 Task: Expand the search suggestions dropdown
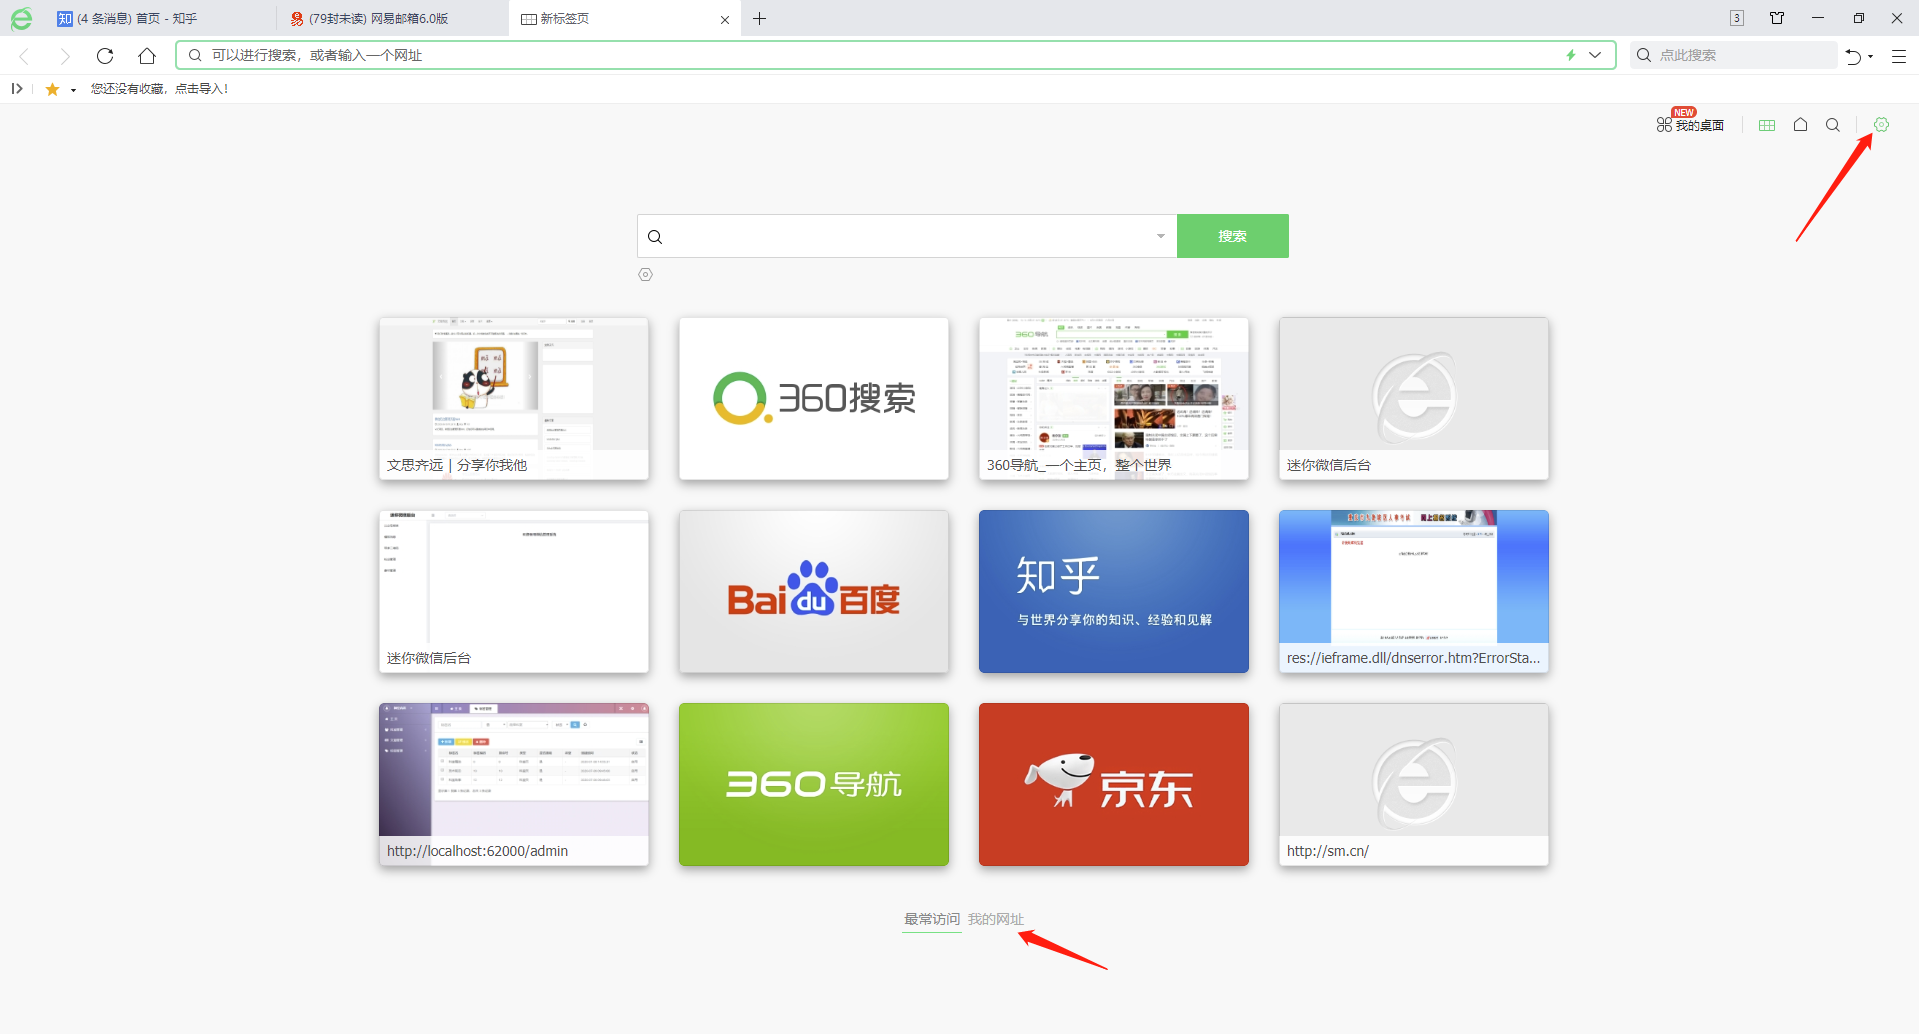pyautogui.click(x=1161, y=236)
